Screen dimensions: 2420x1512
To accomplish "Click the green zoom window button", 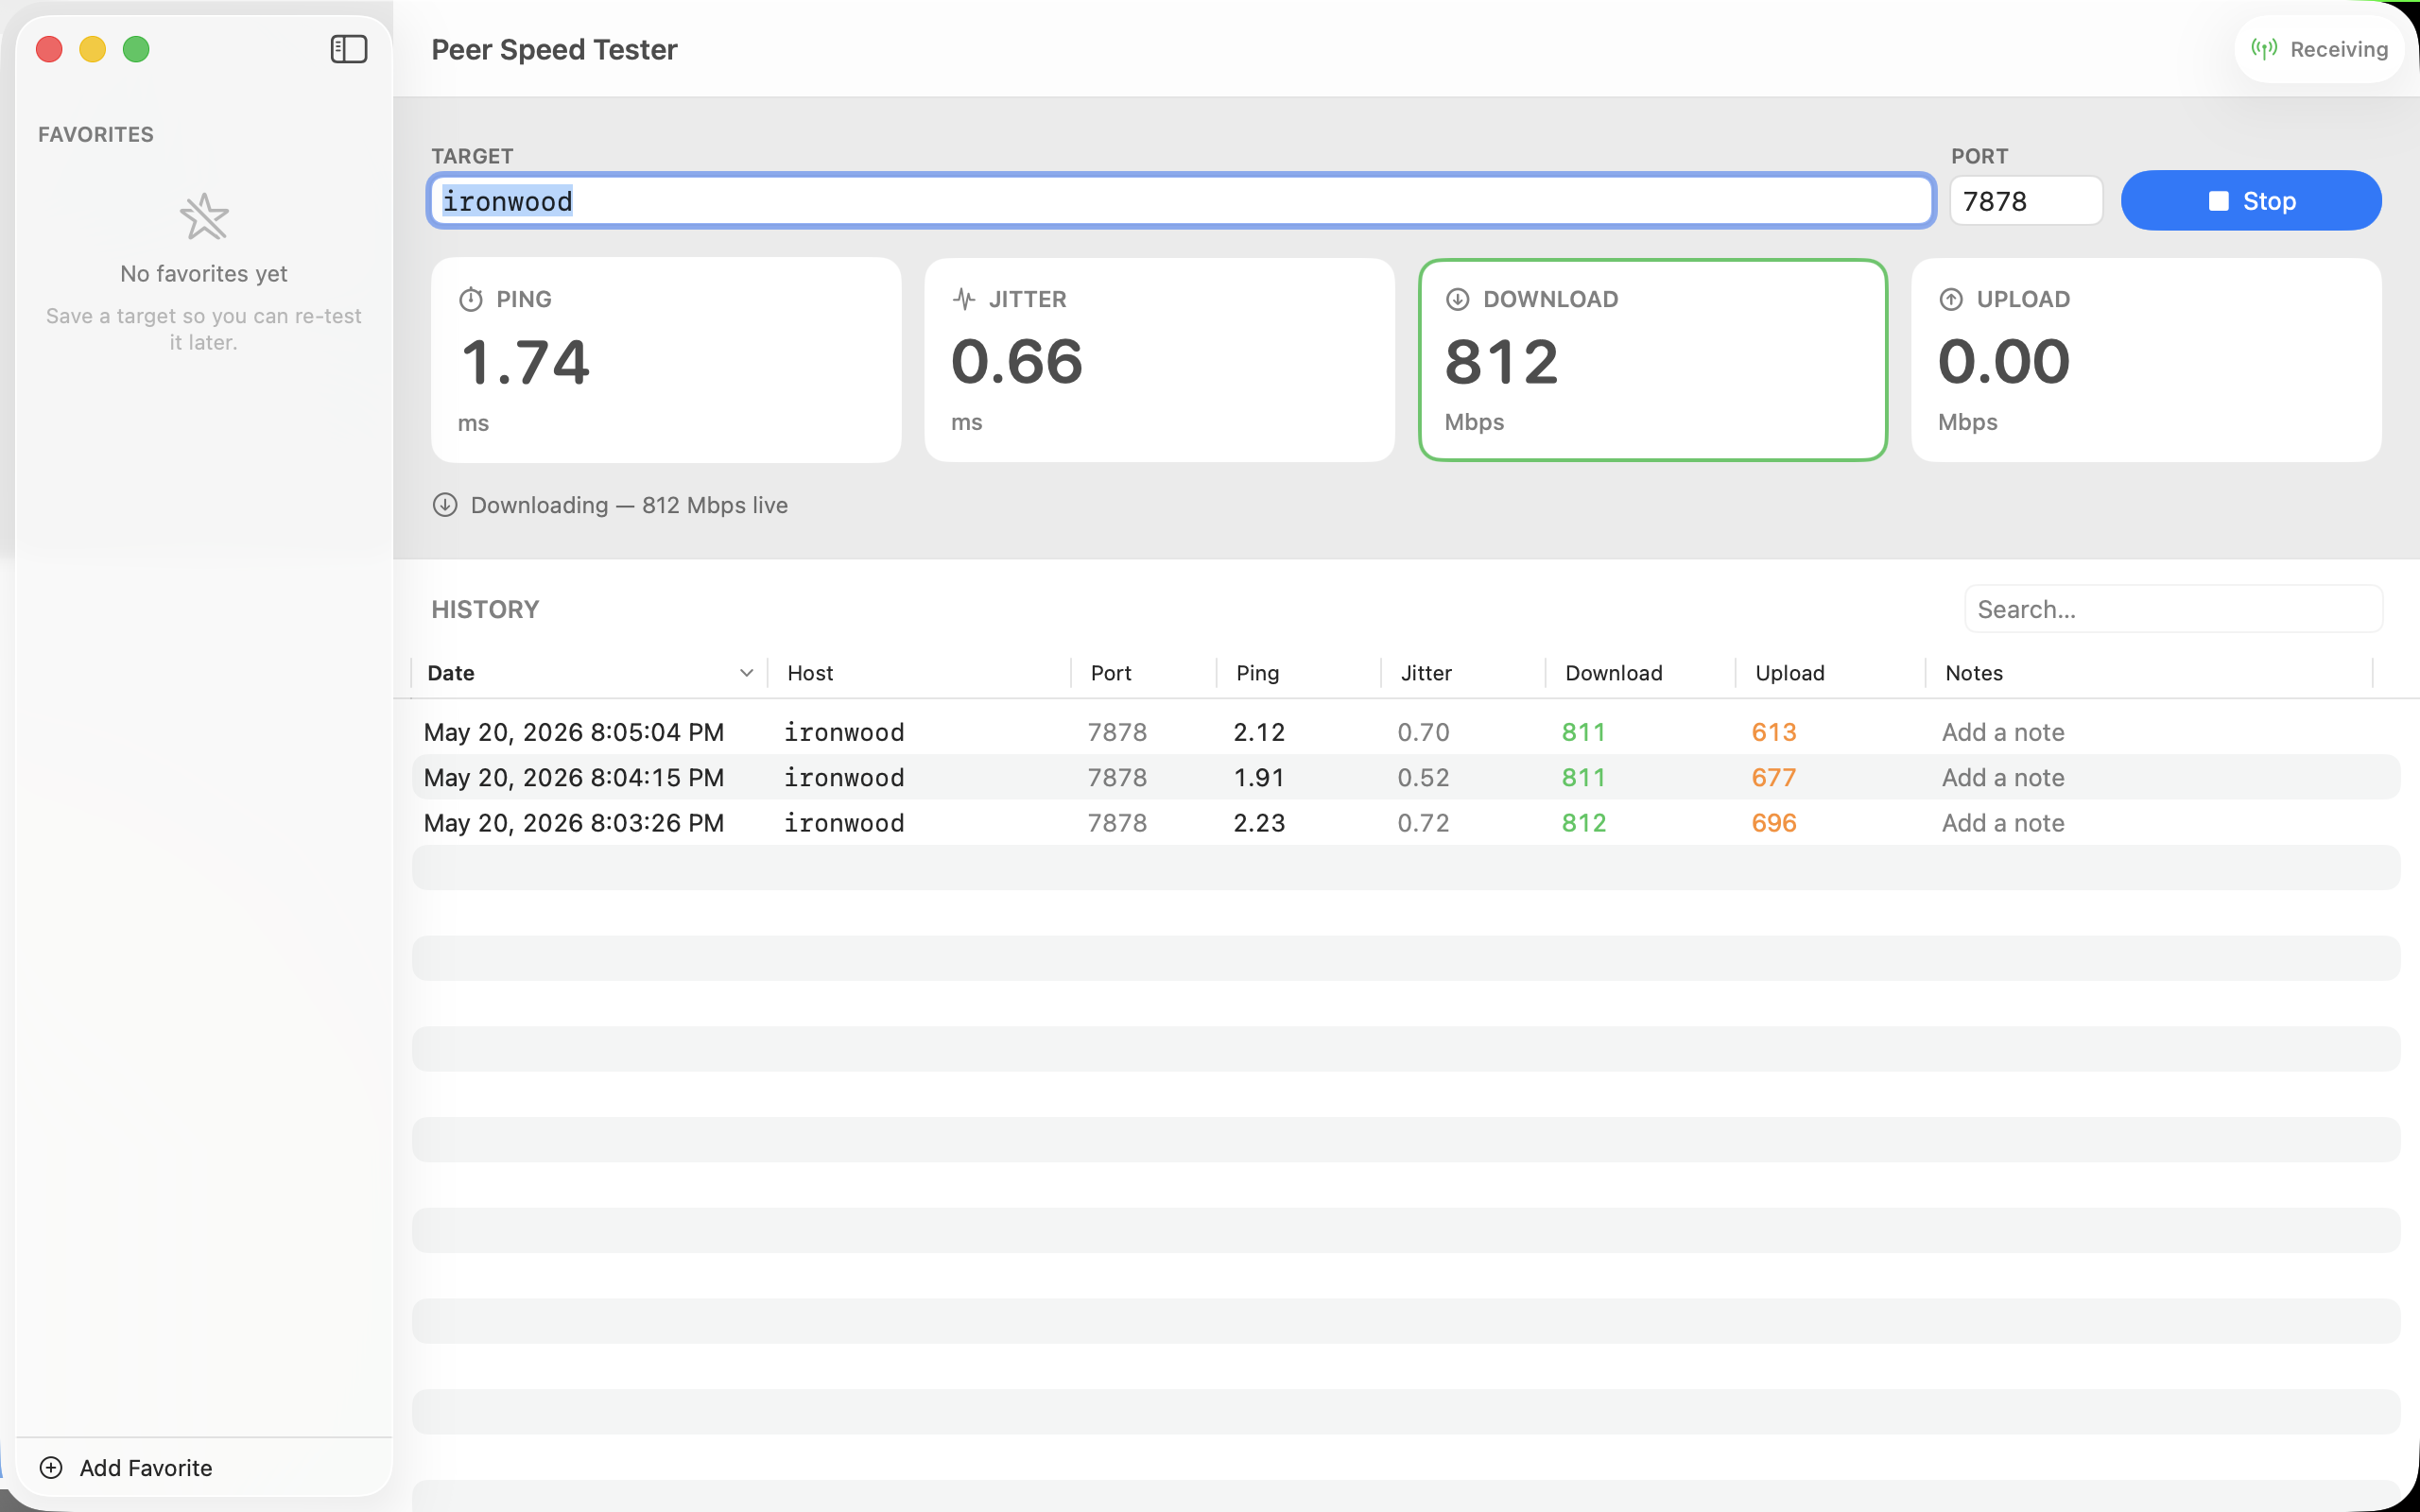I will [136, 49].
